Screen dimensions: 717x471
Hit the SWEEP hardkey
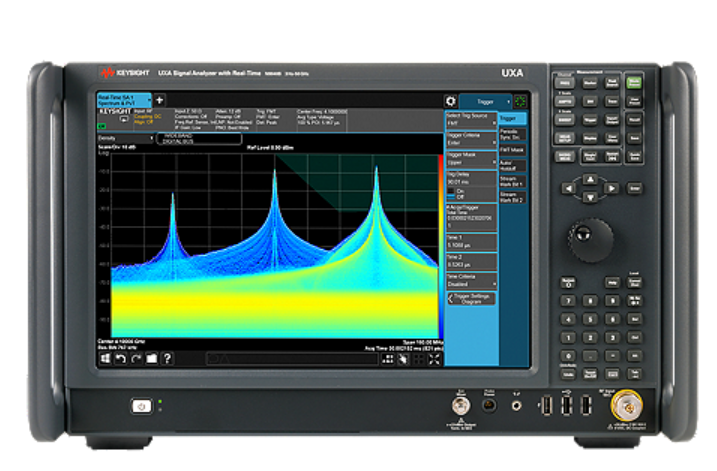[x=565, y=120]
